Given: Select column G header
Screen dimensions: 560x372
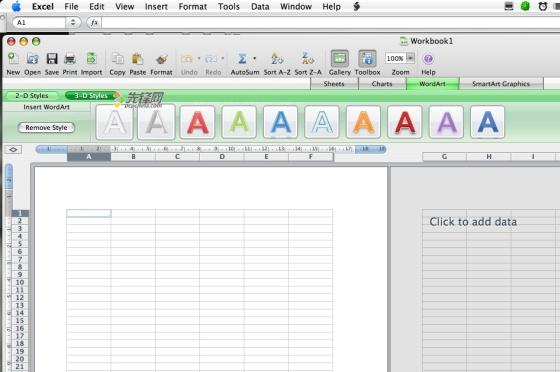Looking at the screenshot, I should pos(444,157).
